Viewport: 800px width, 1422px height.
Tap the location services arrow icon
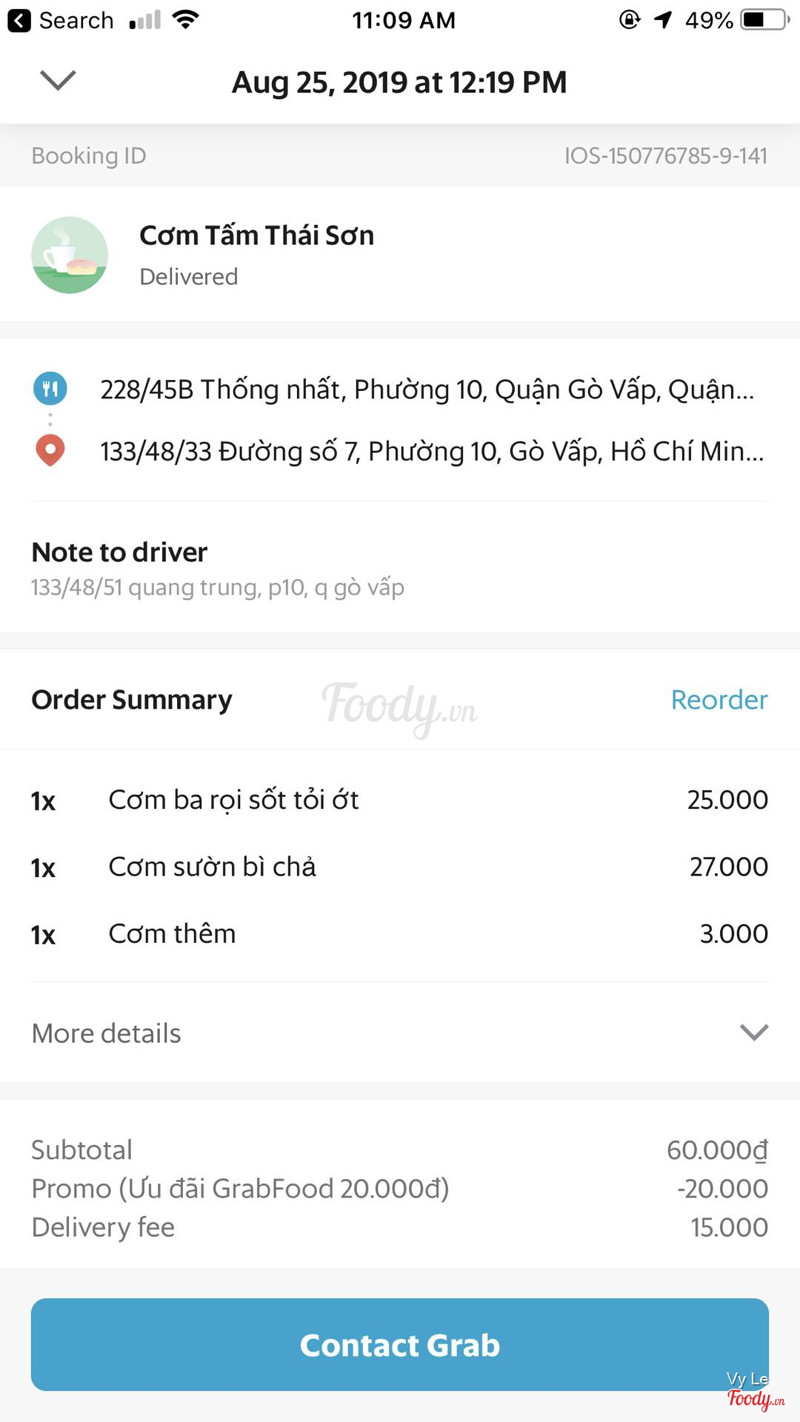(663, 20)
